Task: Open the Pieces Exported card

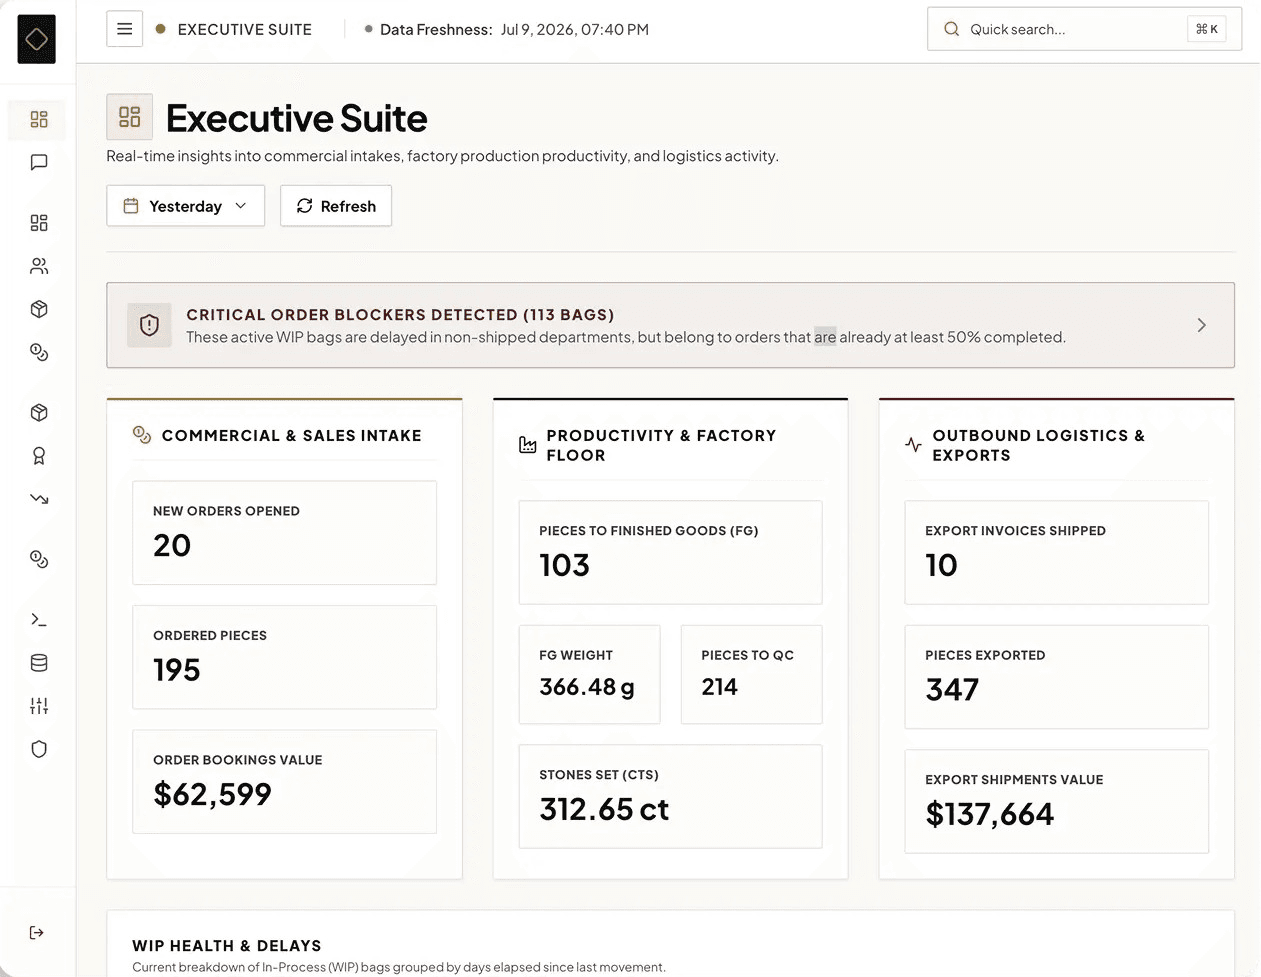Action: [1057, 677]
